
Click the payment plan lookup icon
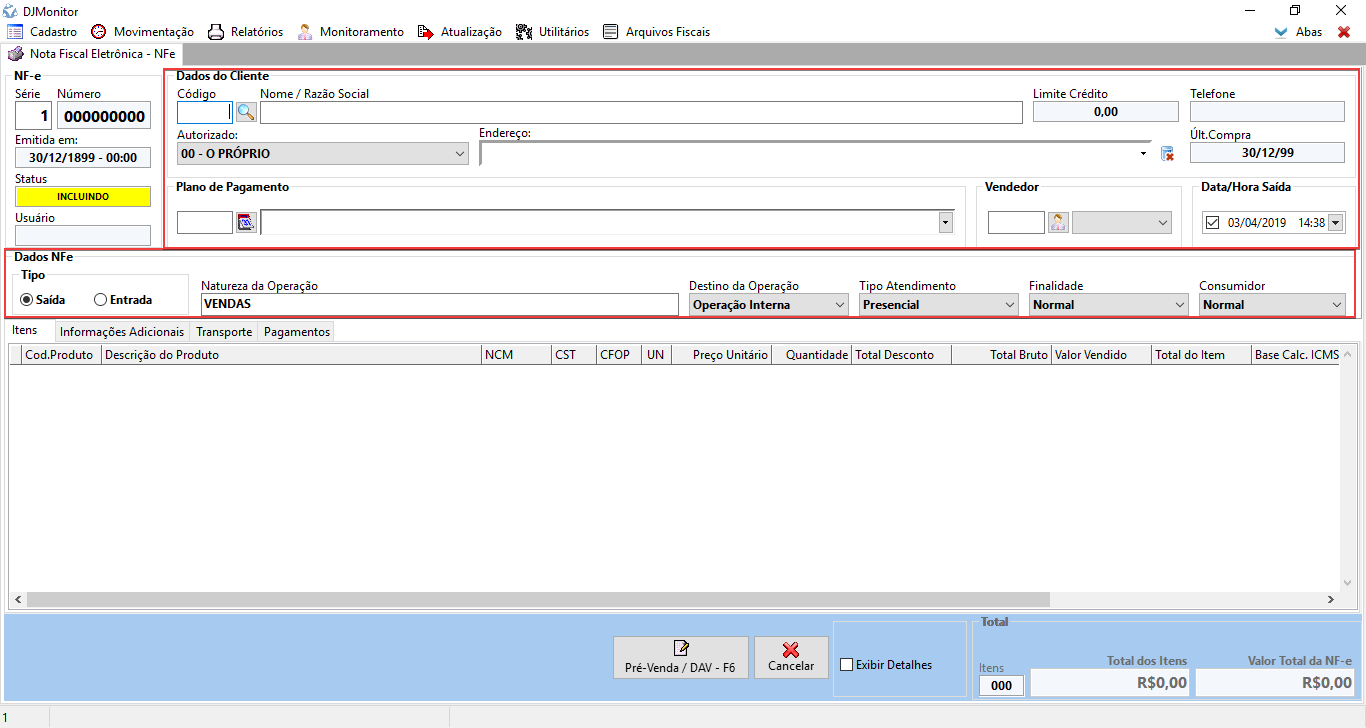click(246, 222)
